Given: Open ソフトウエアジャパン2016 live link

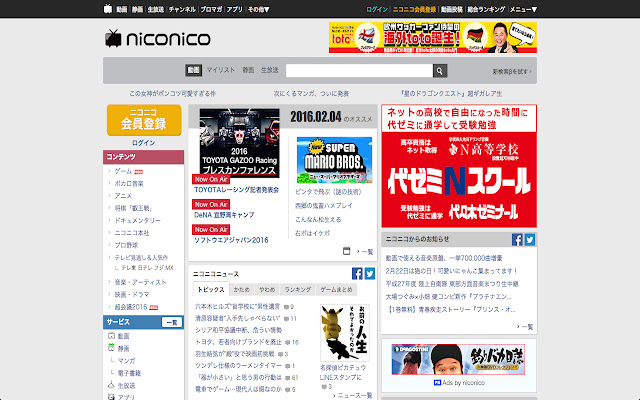Looking at the screenshot, I should (231, 240).
